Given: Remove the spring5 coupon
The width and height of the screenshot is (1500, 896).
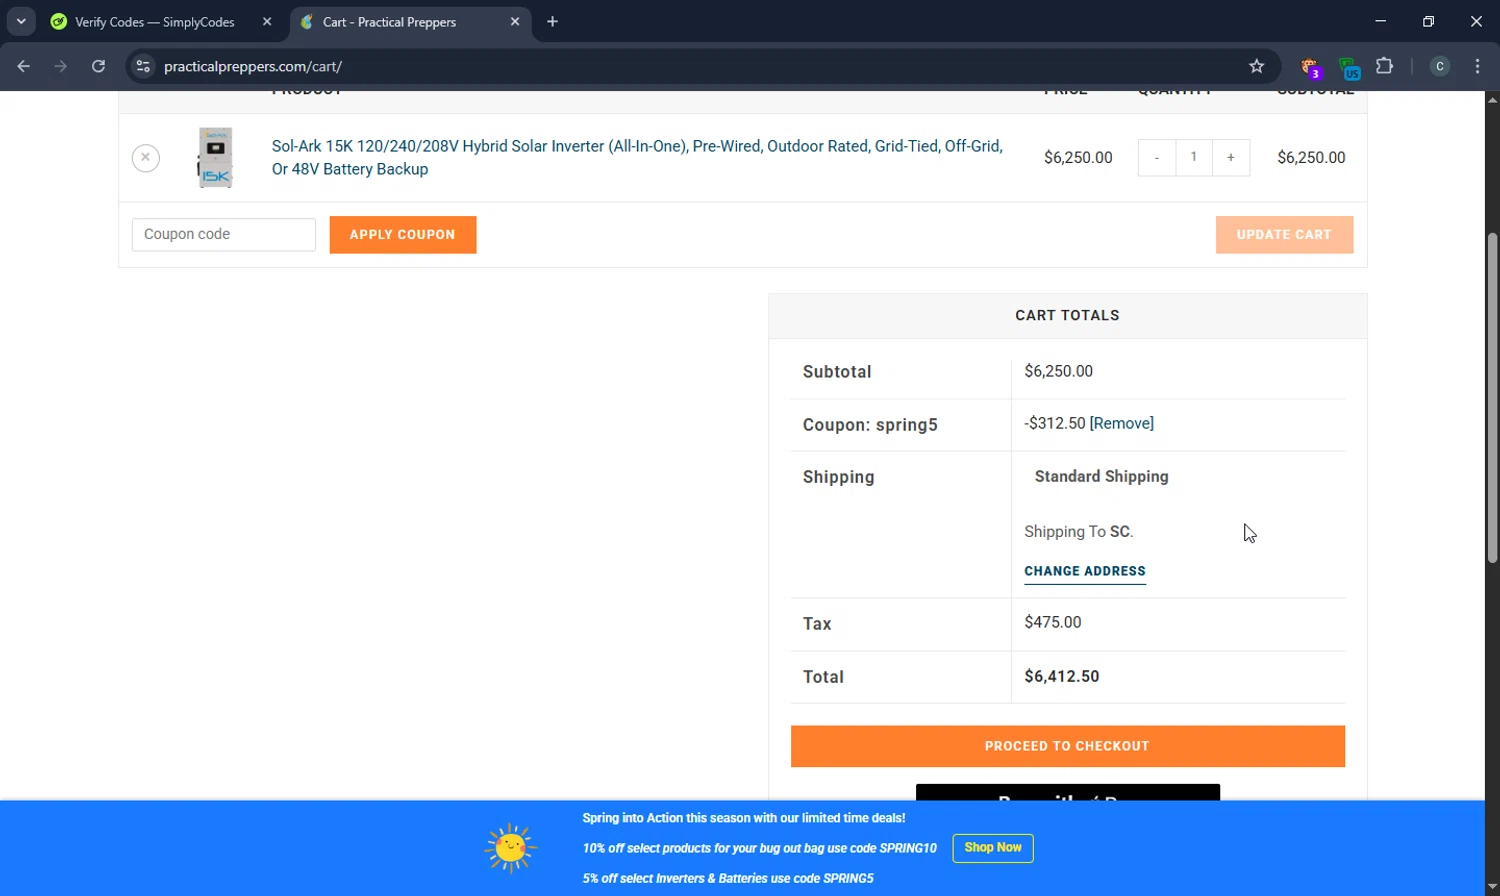Looking at the screenshot, I should 1122,424.
